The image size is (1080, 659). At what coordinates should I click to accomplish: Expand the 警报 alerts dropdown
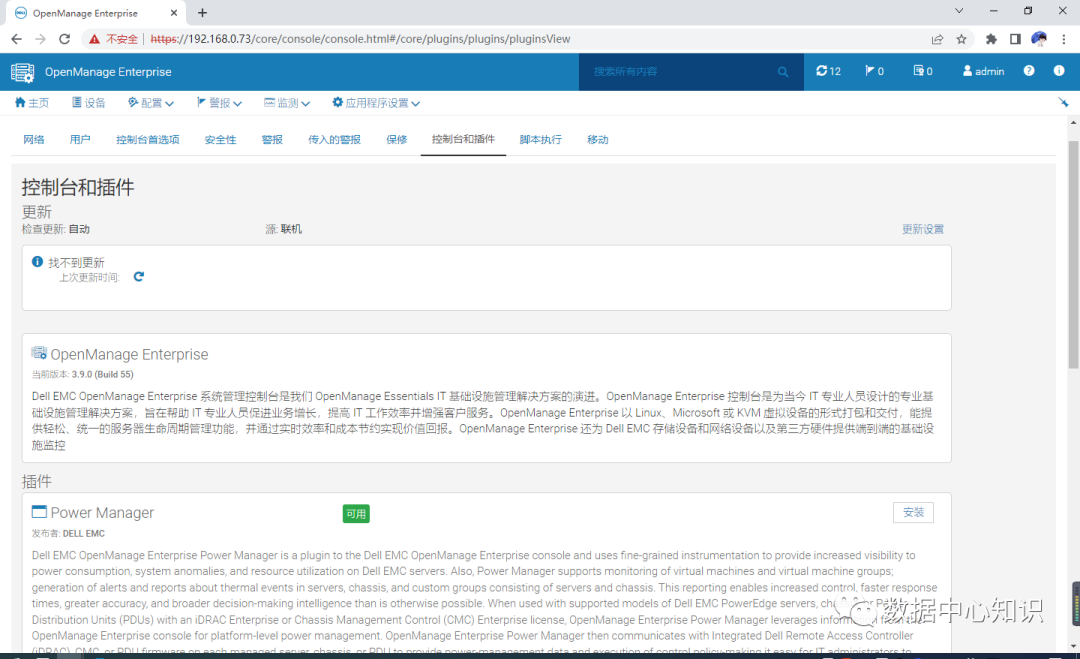point(219,103)
